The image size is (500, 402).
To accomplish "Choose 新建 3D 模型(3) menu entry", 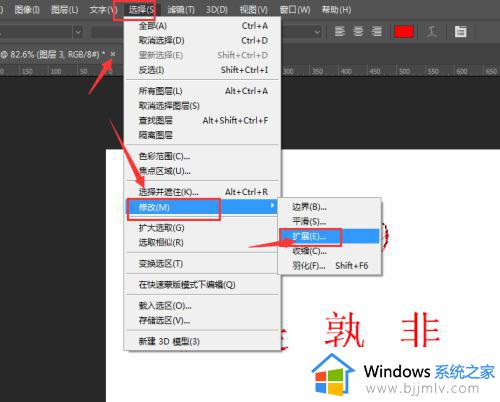I will click(x=203, y=341).
